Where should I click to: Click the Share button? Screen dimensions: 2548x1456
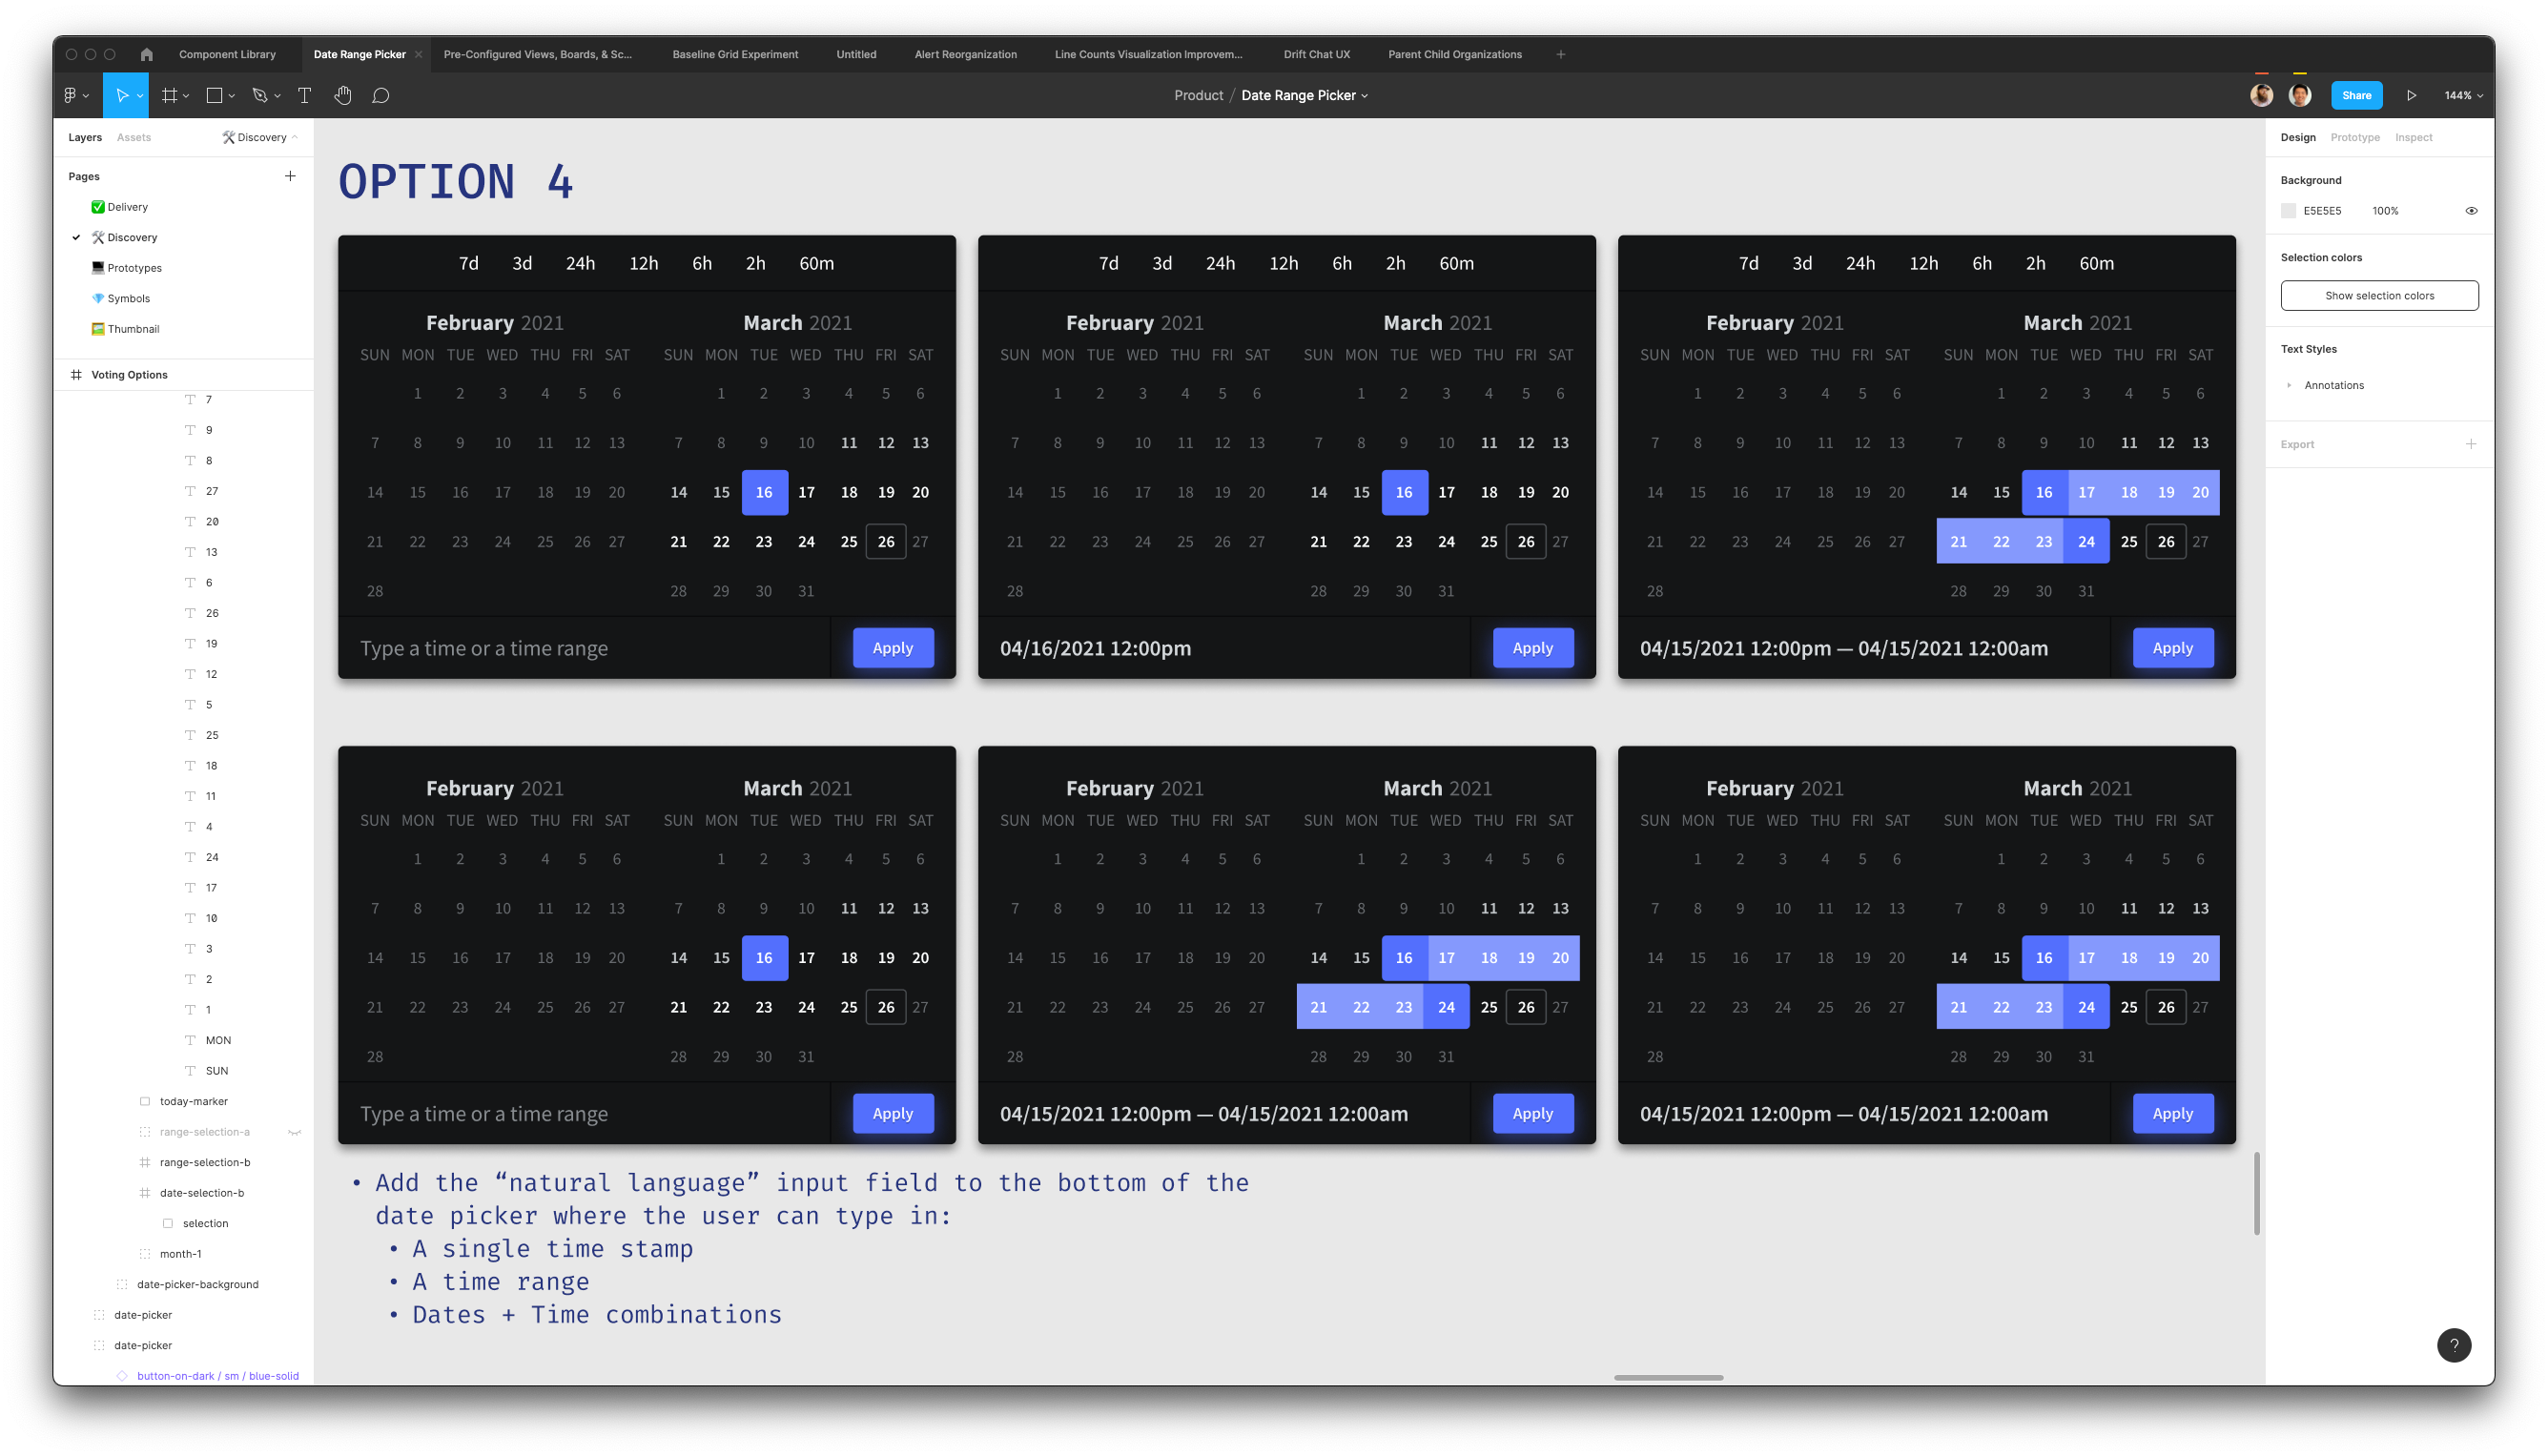(x=2356, y=95)
